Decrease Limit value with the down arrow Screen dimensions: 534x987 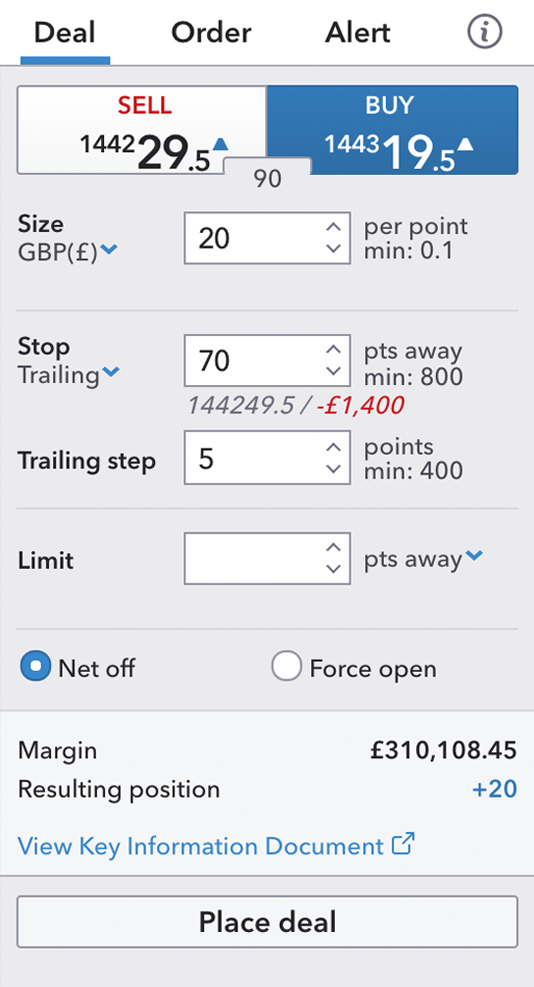tap(334, 569)
